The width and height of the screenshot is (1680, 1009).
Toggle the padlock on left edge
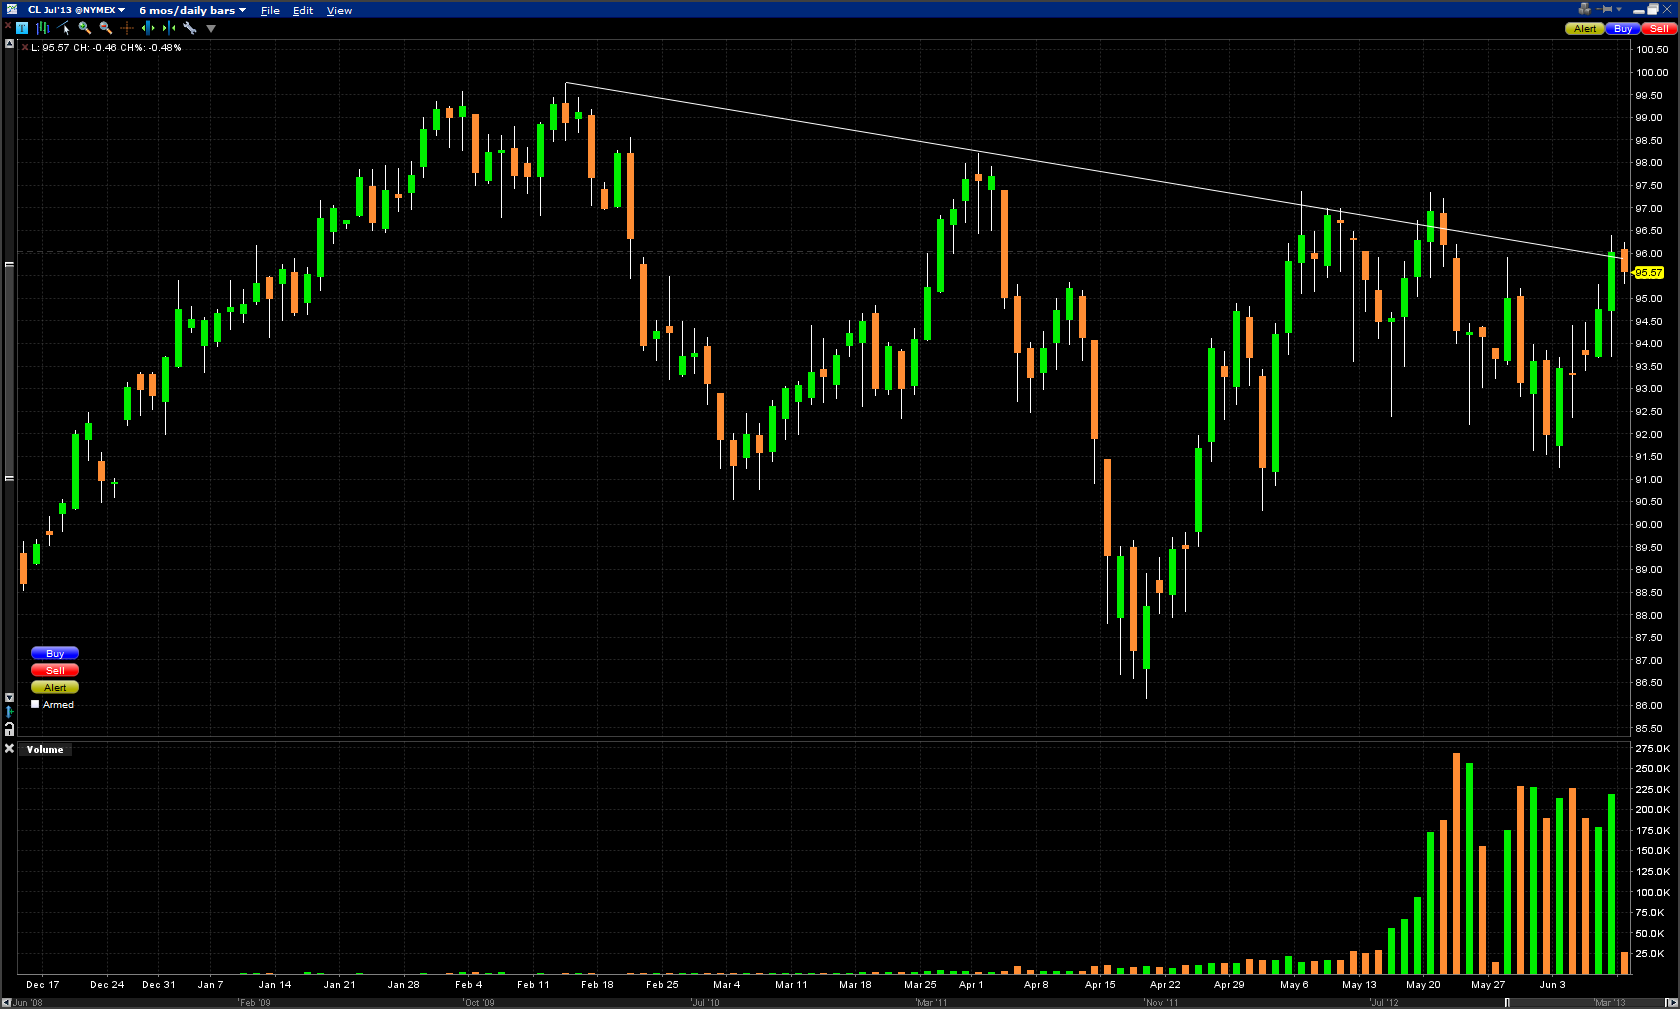click(x=9, y=729)
